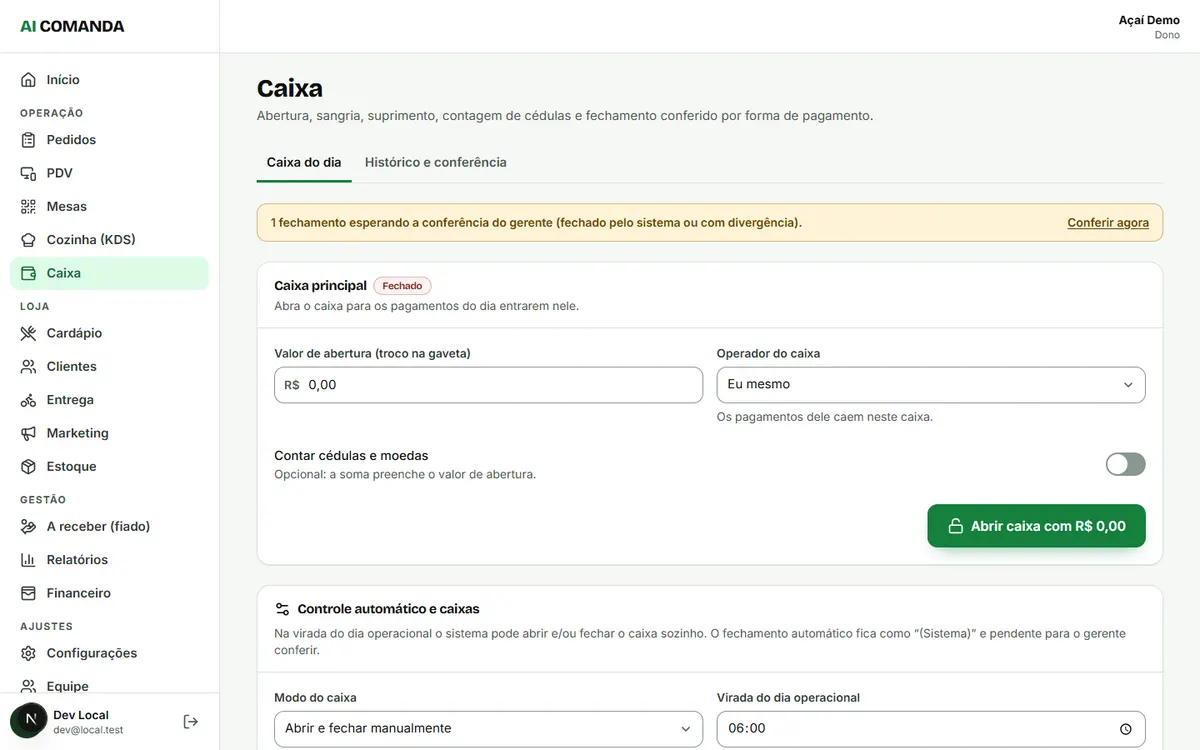Image resolution: width=1200 pixels, height=750 pixels.
Task: Click the A receber (fiado) icon
Action: pyautogui.click(x=28, y=527)
